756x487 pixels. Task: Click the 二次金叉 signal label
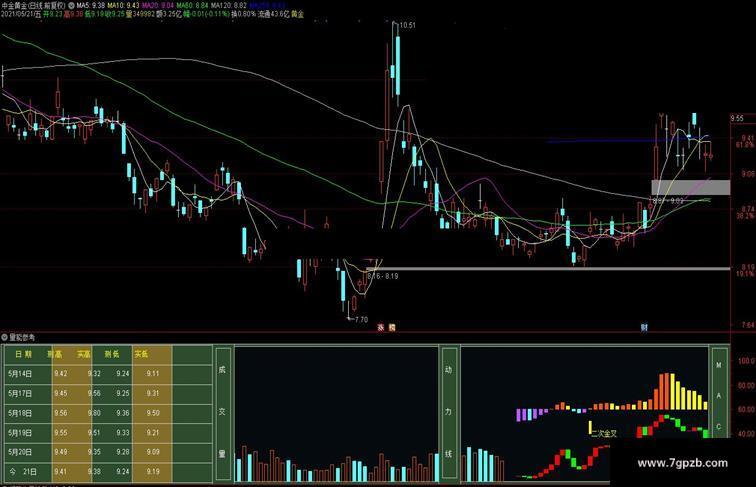point(605,433)
